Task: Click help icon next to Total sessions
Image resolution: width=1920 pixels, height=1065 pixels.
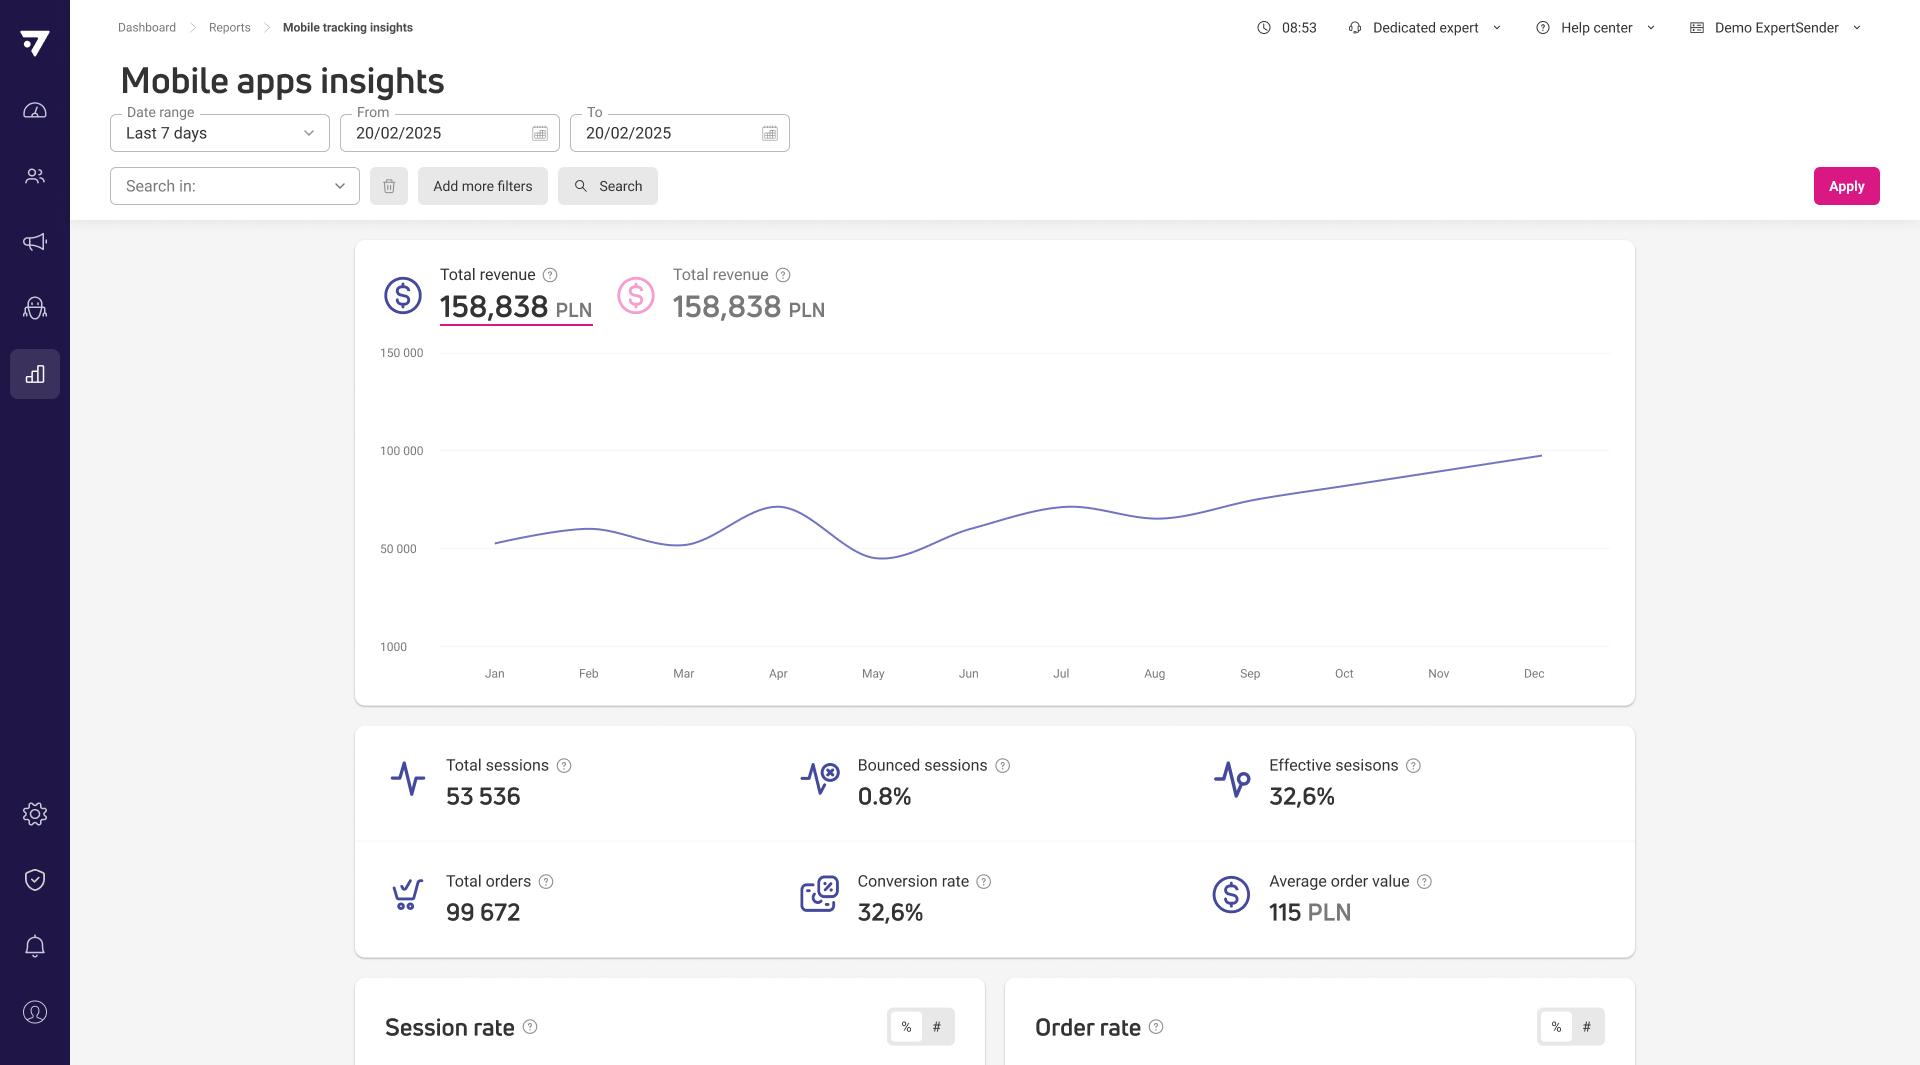Action: [564, 766]
